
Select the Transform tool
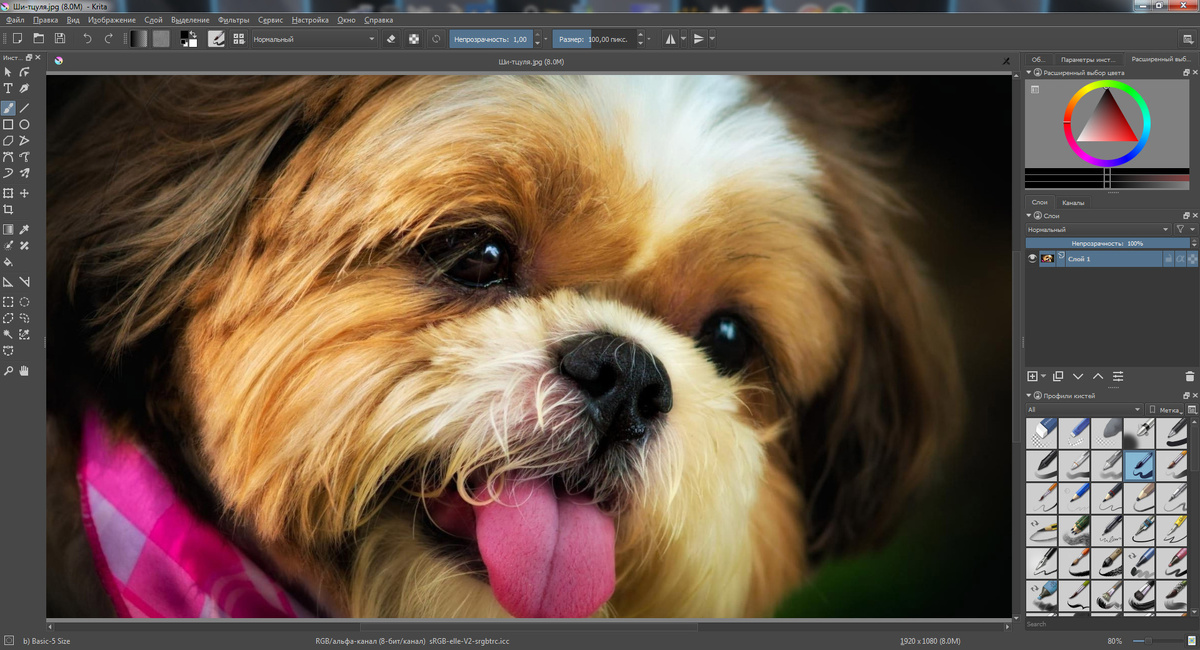(x=8, y=193)
